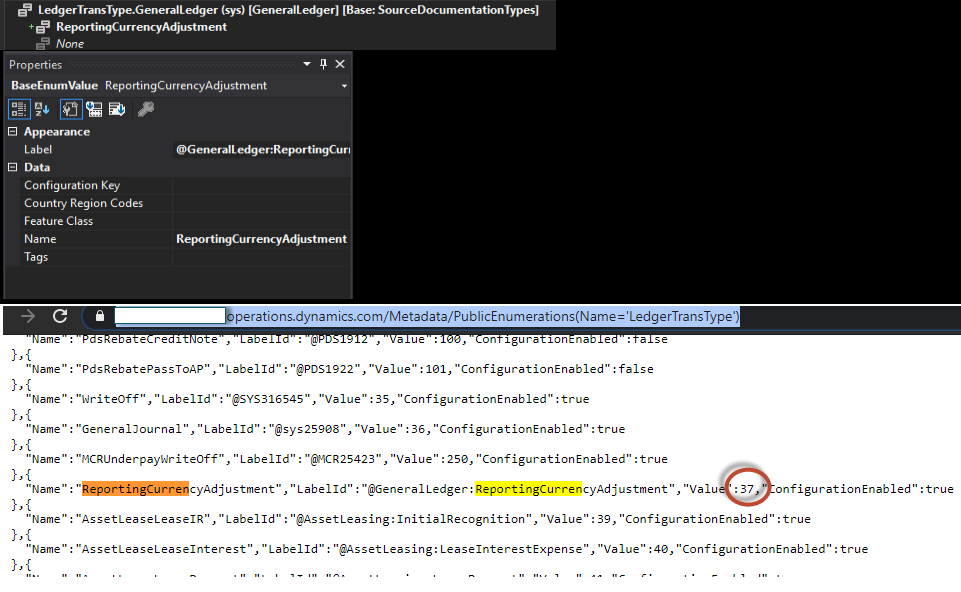The height and width of the screenshot is (592, 961).
Task: Click the GeneralJournal JSON line
Action: 325,429
